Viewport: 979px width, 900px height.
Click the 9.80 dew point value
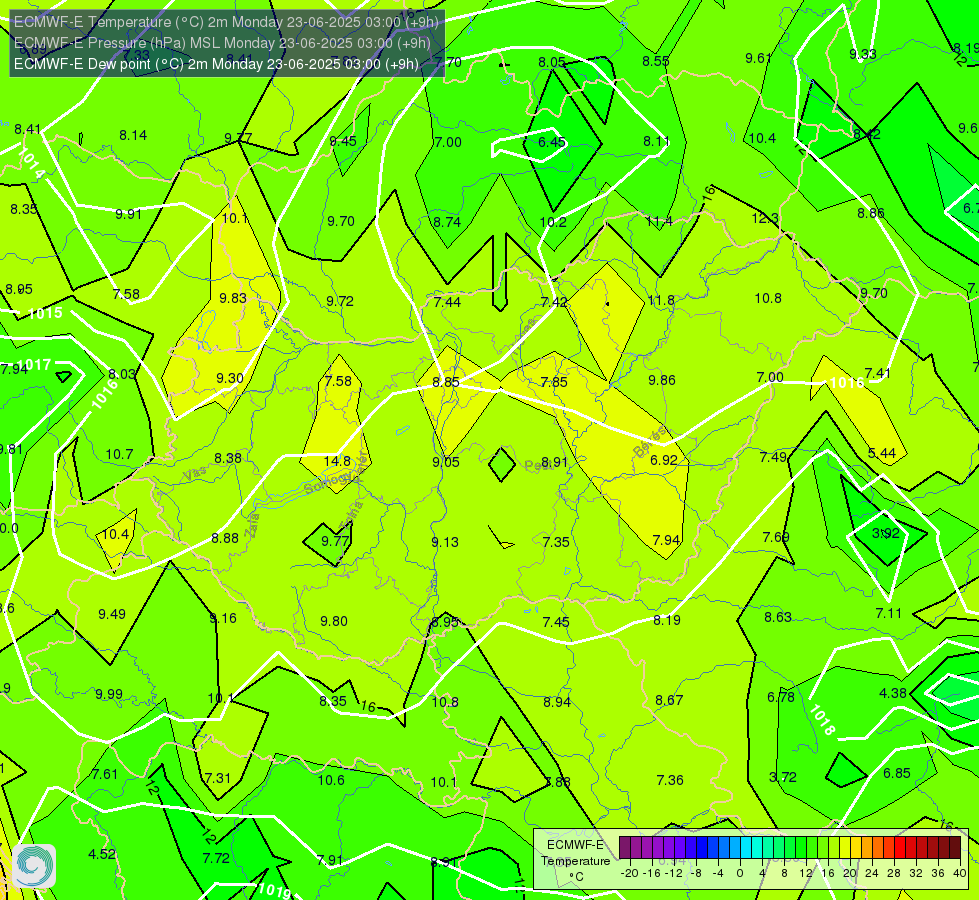pyautogui.click(x=334, y=621)
